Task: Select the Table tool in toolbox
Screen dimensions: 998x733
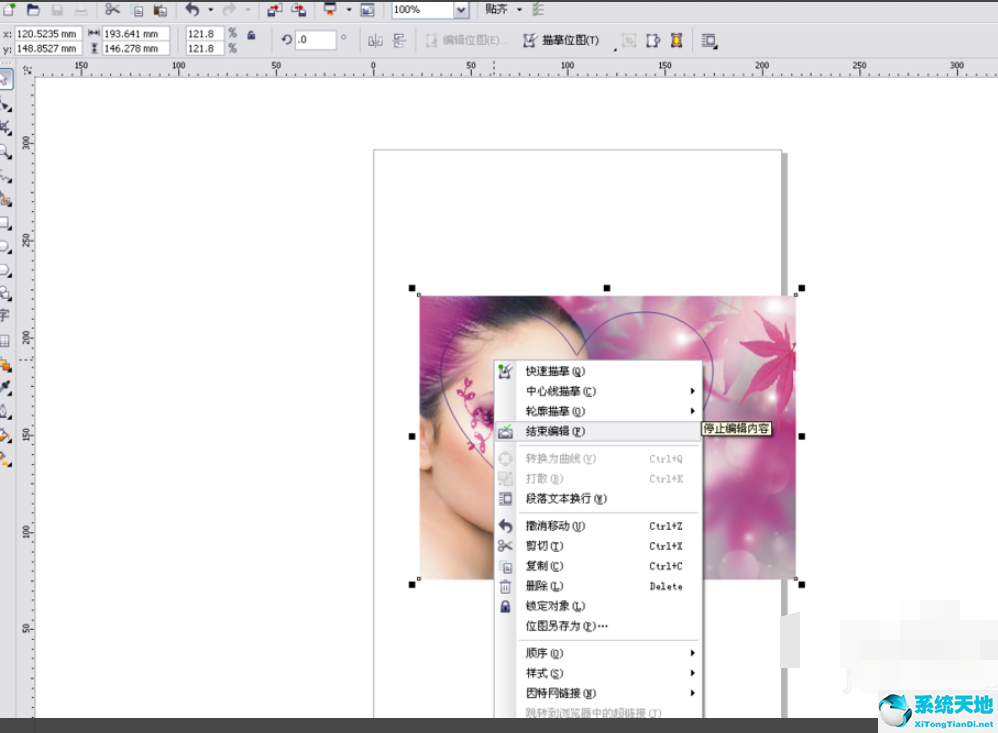Action: [5, 341]
